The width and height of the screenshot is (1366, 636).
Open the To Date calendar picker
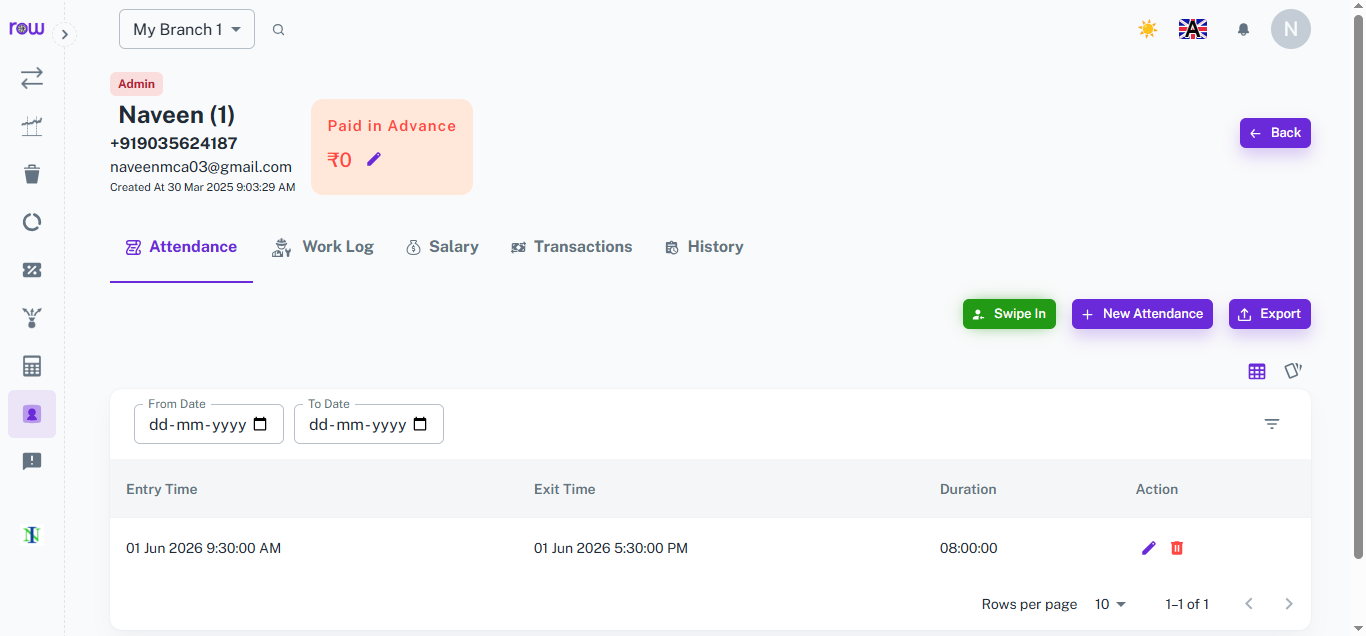(x=421, y=424)
